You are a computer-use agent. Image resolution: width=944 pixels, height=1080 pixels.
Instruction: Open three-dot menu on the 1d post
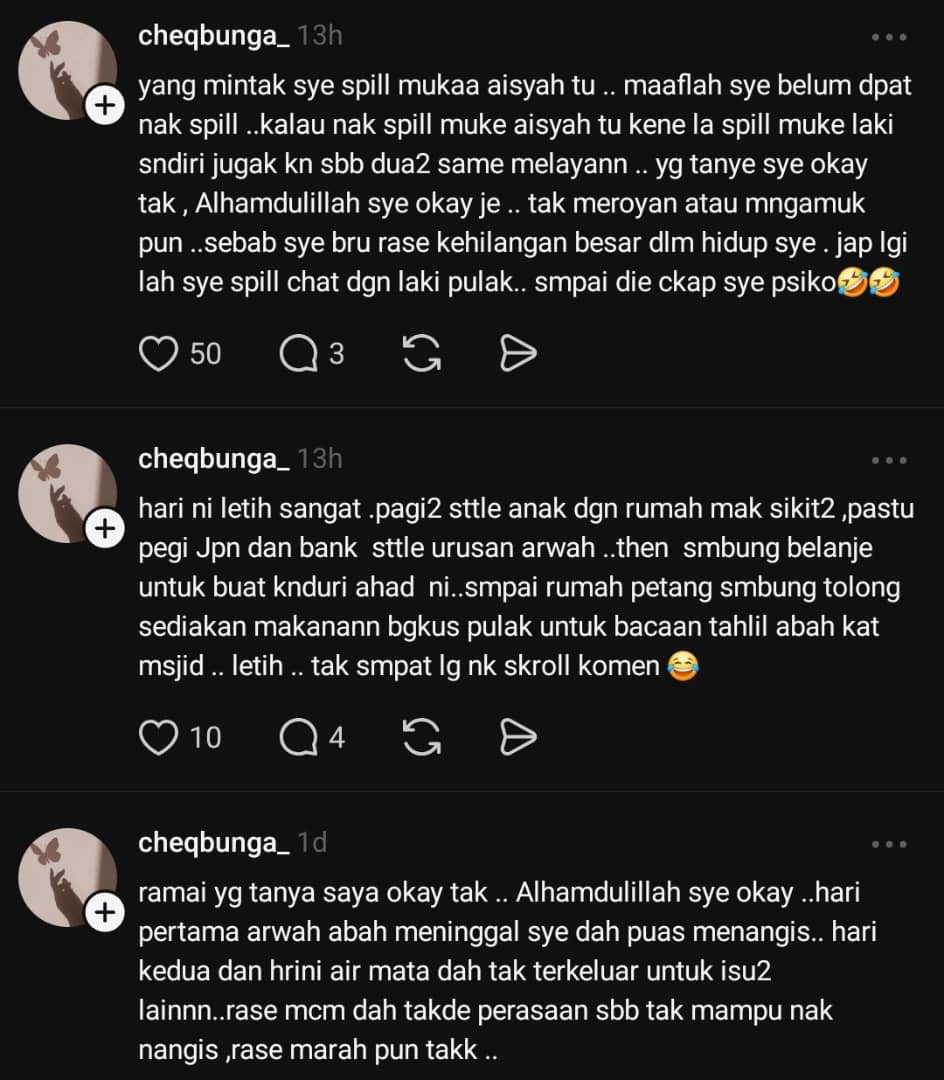(x=889, y=843)
